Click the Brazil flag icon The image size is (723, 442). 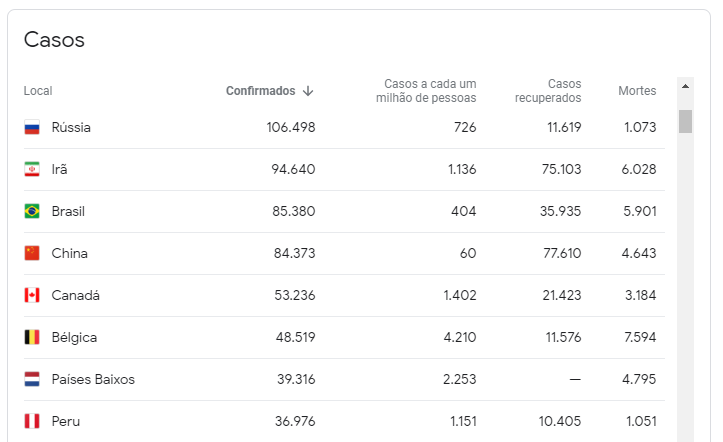[32, 212]
